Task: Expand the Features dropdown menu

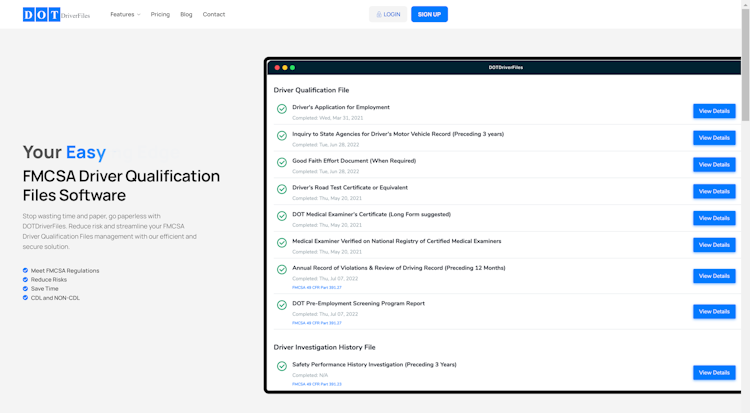Action: coord(125,14)
